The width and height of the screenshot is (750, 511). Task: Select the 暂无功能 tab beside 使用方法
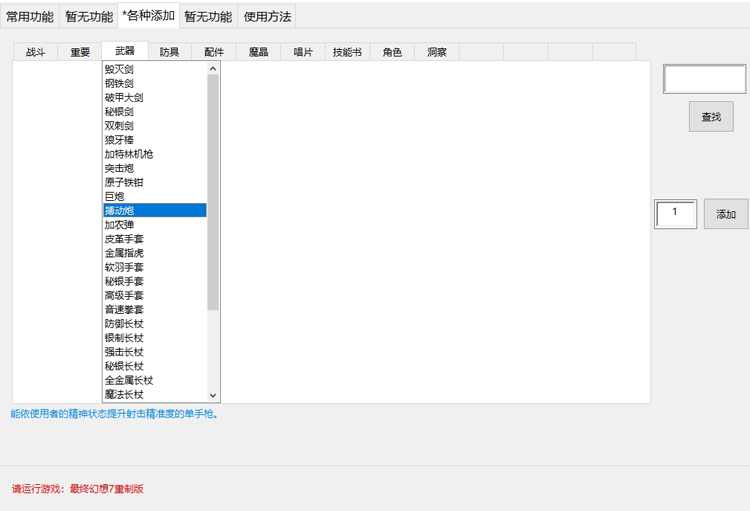point(208,17)
